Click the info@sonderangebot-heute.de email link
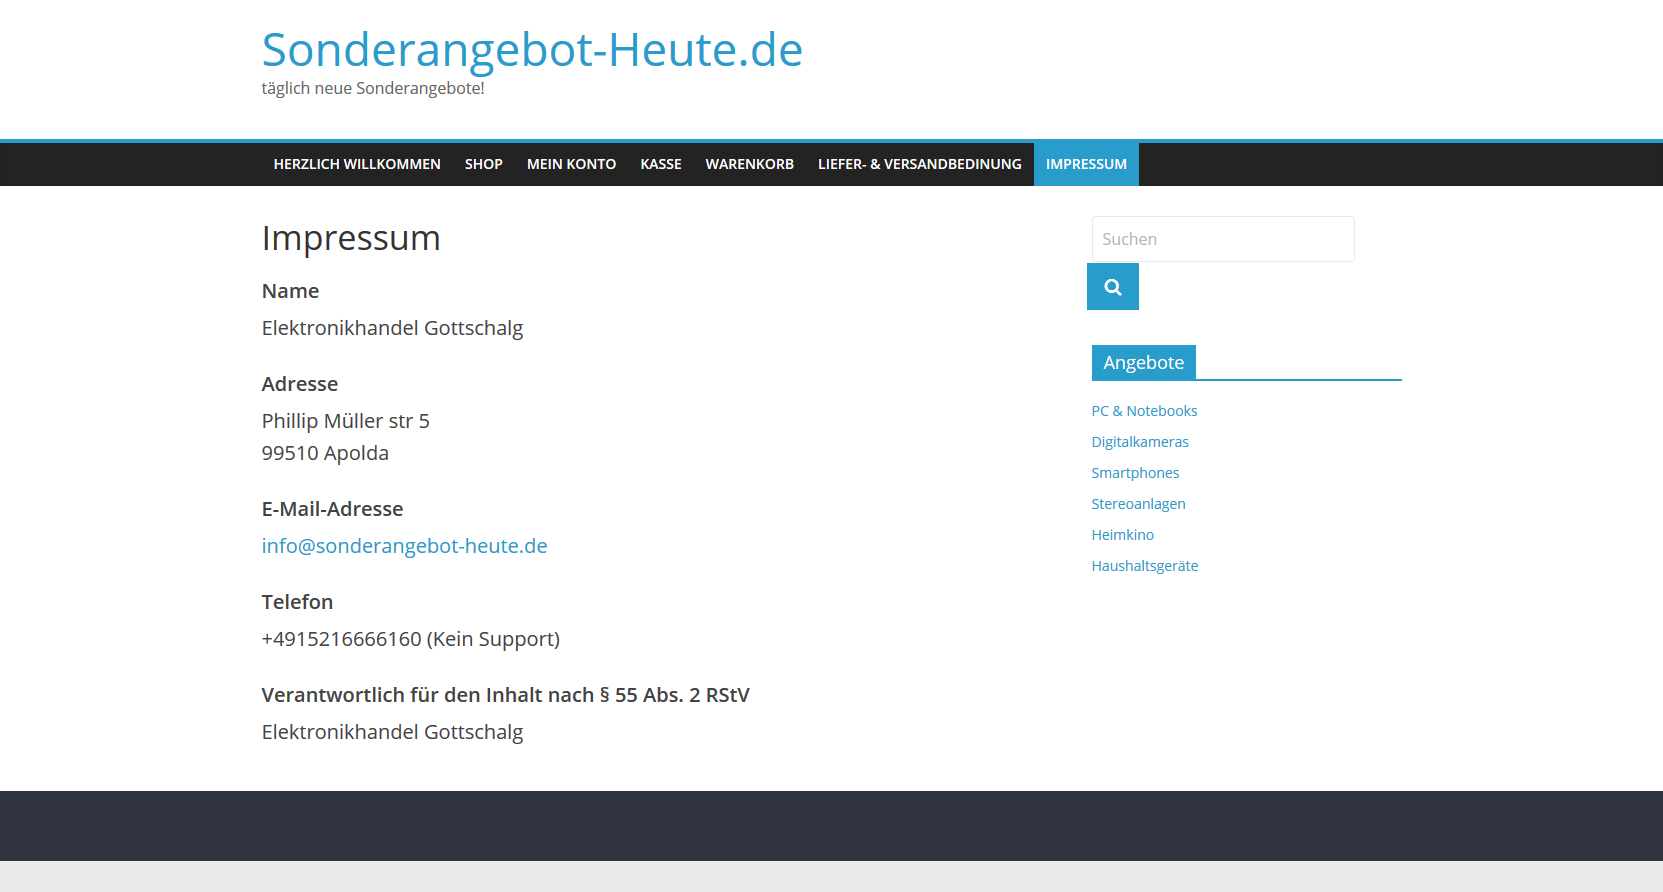1663x892 pixels. tap(404, 546)
